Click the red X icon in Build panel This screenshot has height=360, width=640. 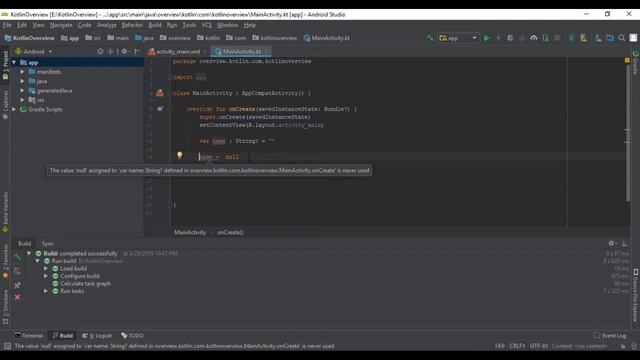(x=17, y=297)
